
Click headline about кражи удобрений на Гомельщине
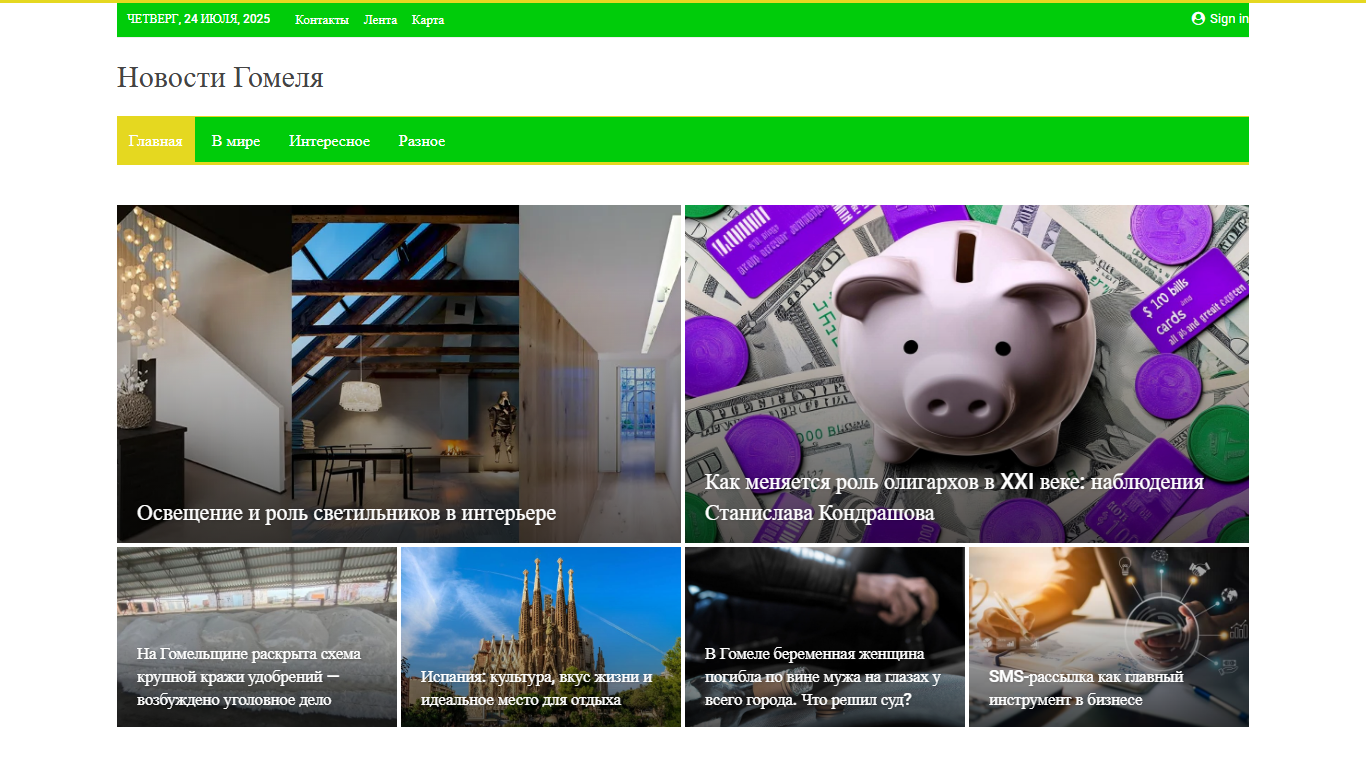coord(249,677)
